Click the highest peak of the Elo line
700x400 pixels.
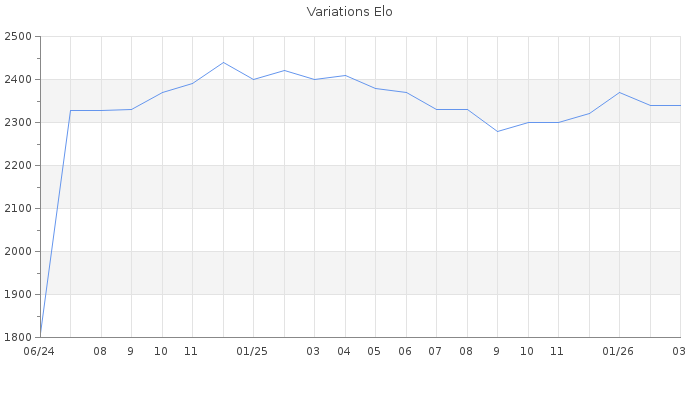[223, 62]
